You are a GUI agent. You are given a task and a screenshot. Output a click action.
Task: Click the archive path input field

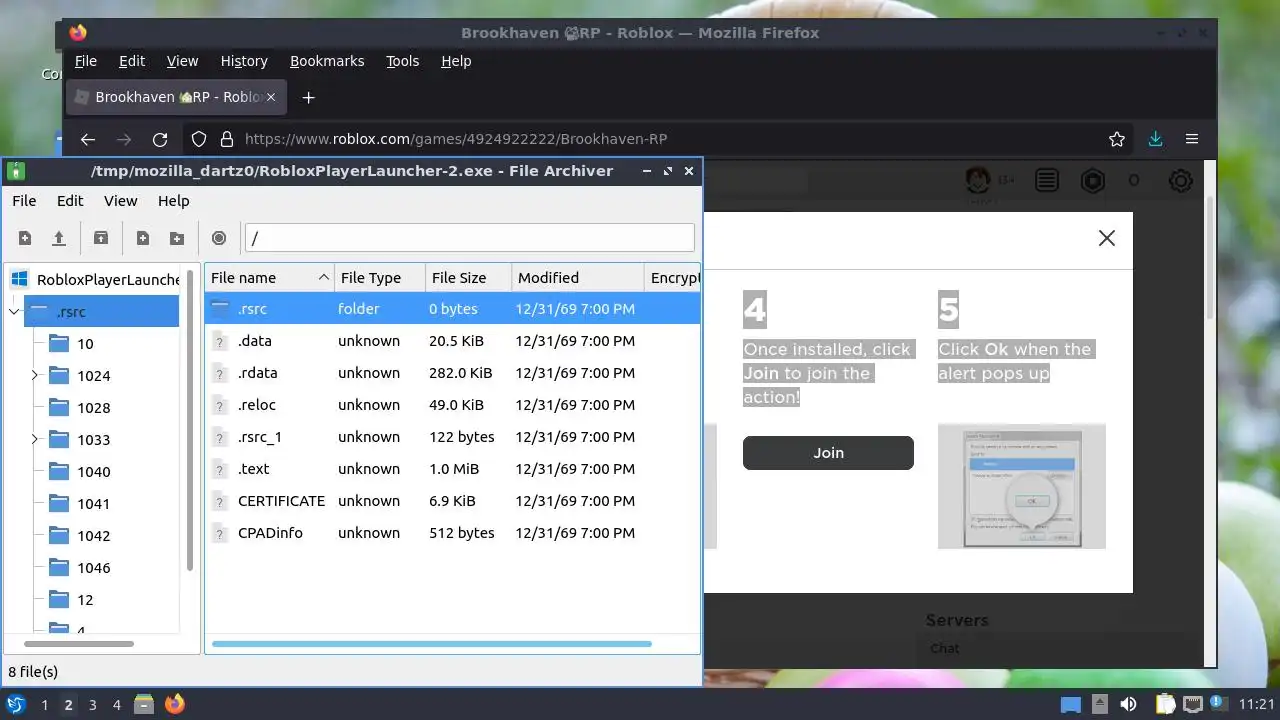(470, 238)
